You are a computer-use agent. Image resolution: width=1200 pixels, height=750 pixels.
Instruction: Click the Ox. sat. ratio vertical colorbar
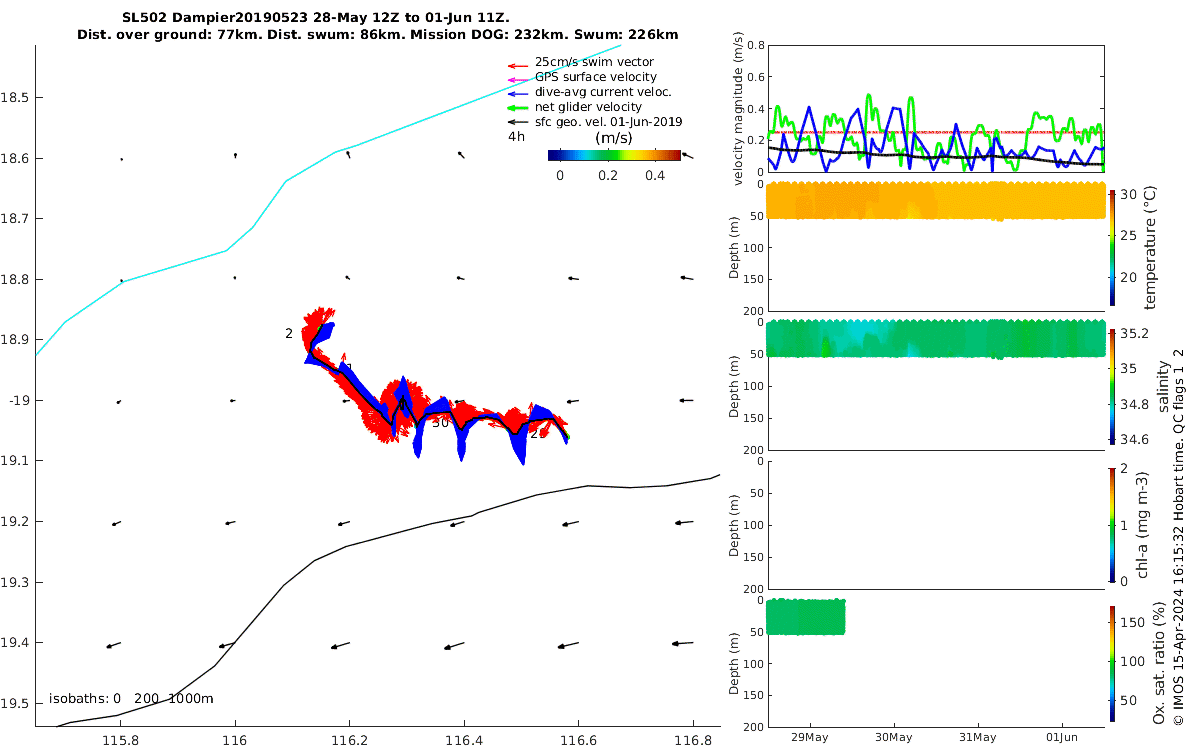pos(1113,664)
